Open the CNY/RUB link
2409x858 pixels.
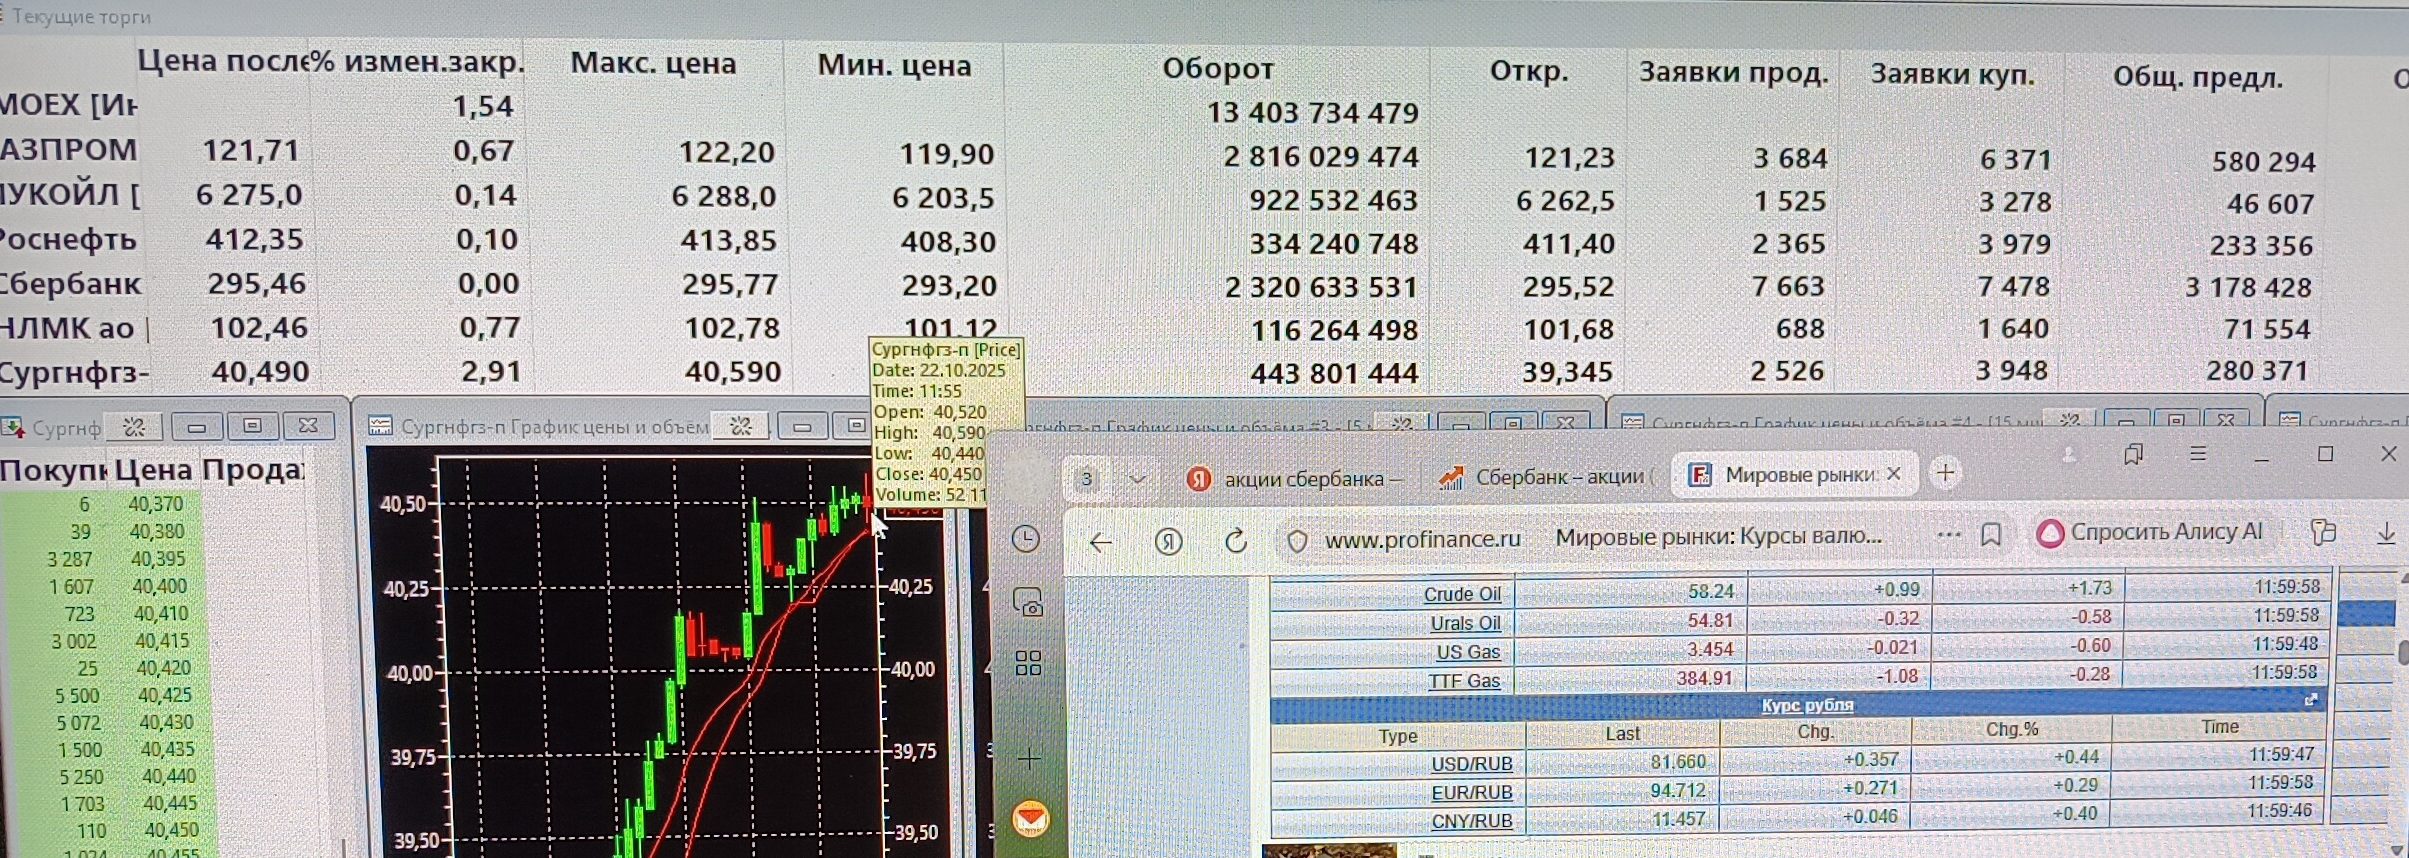pyautogui.click(x=1471, y=822)
